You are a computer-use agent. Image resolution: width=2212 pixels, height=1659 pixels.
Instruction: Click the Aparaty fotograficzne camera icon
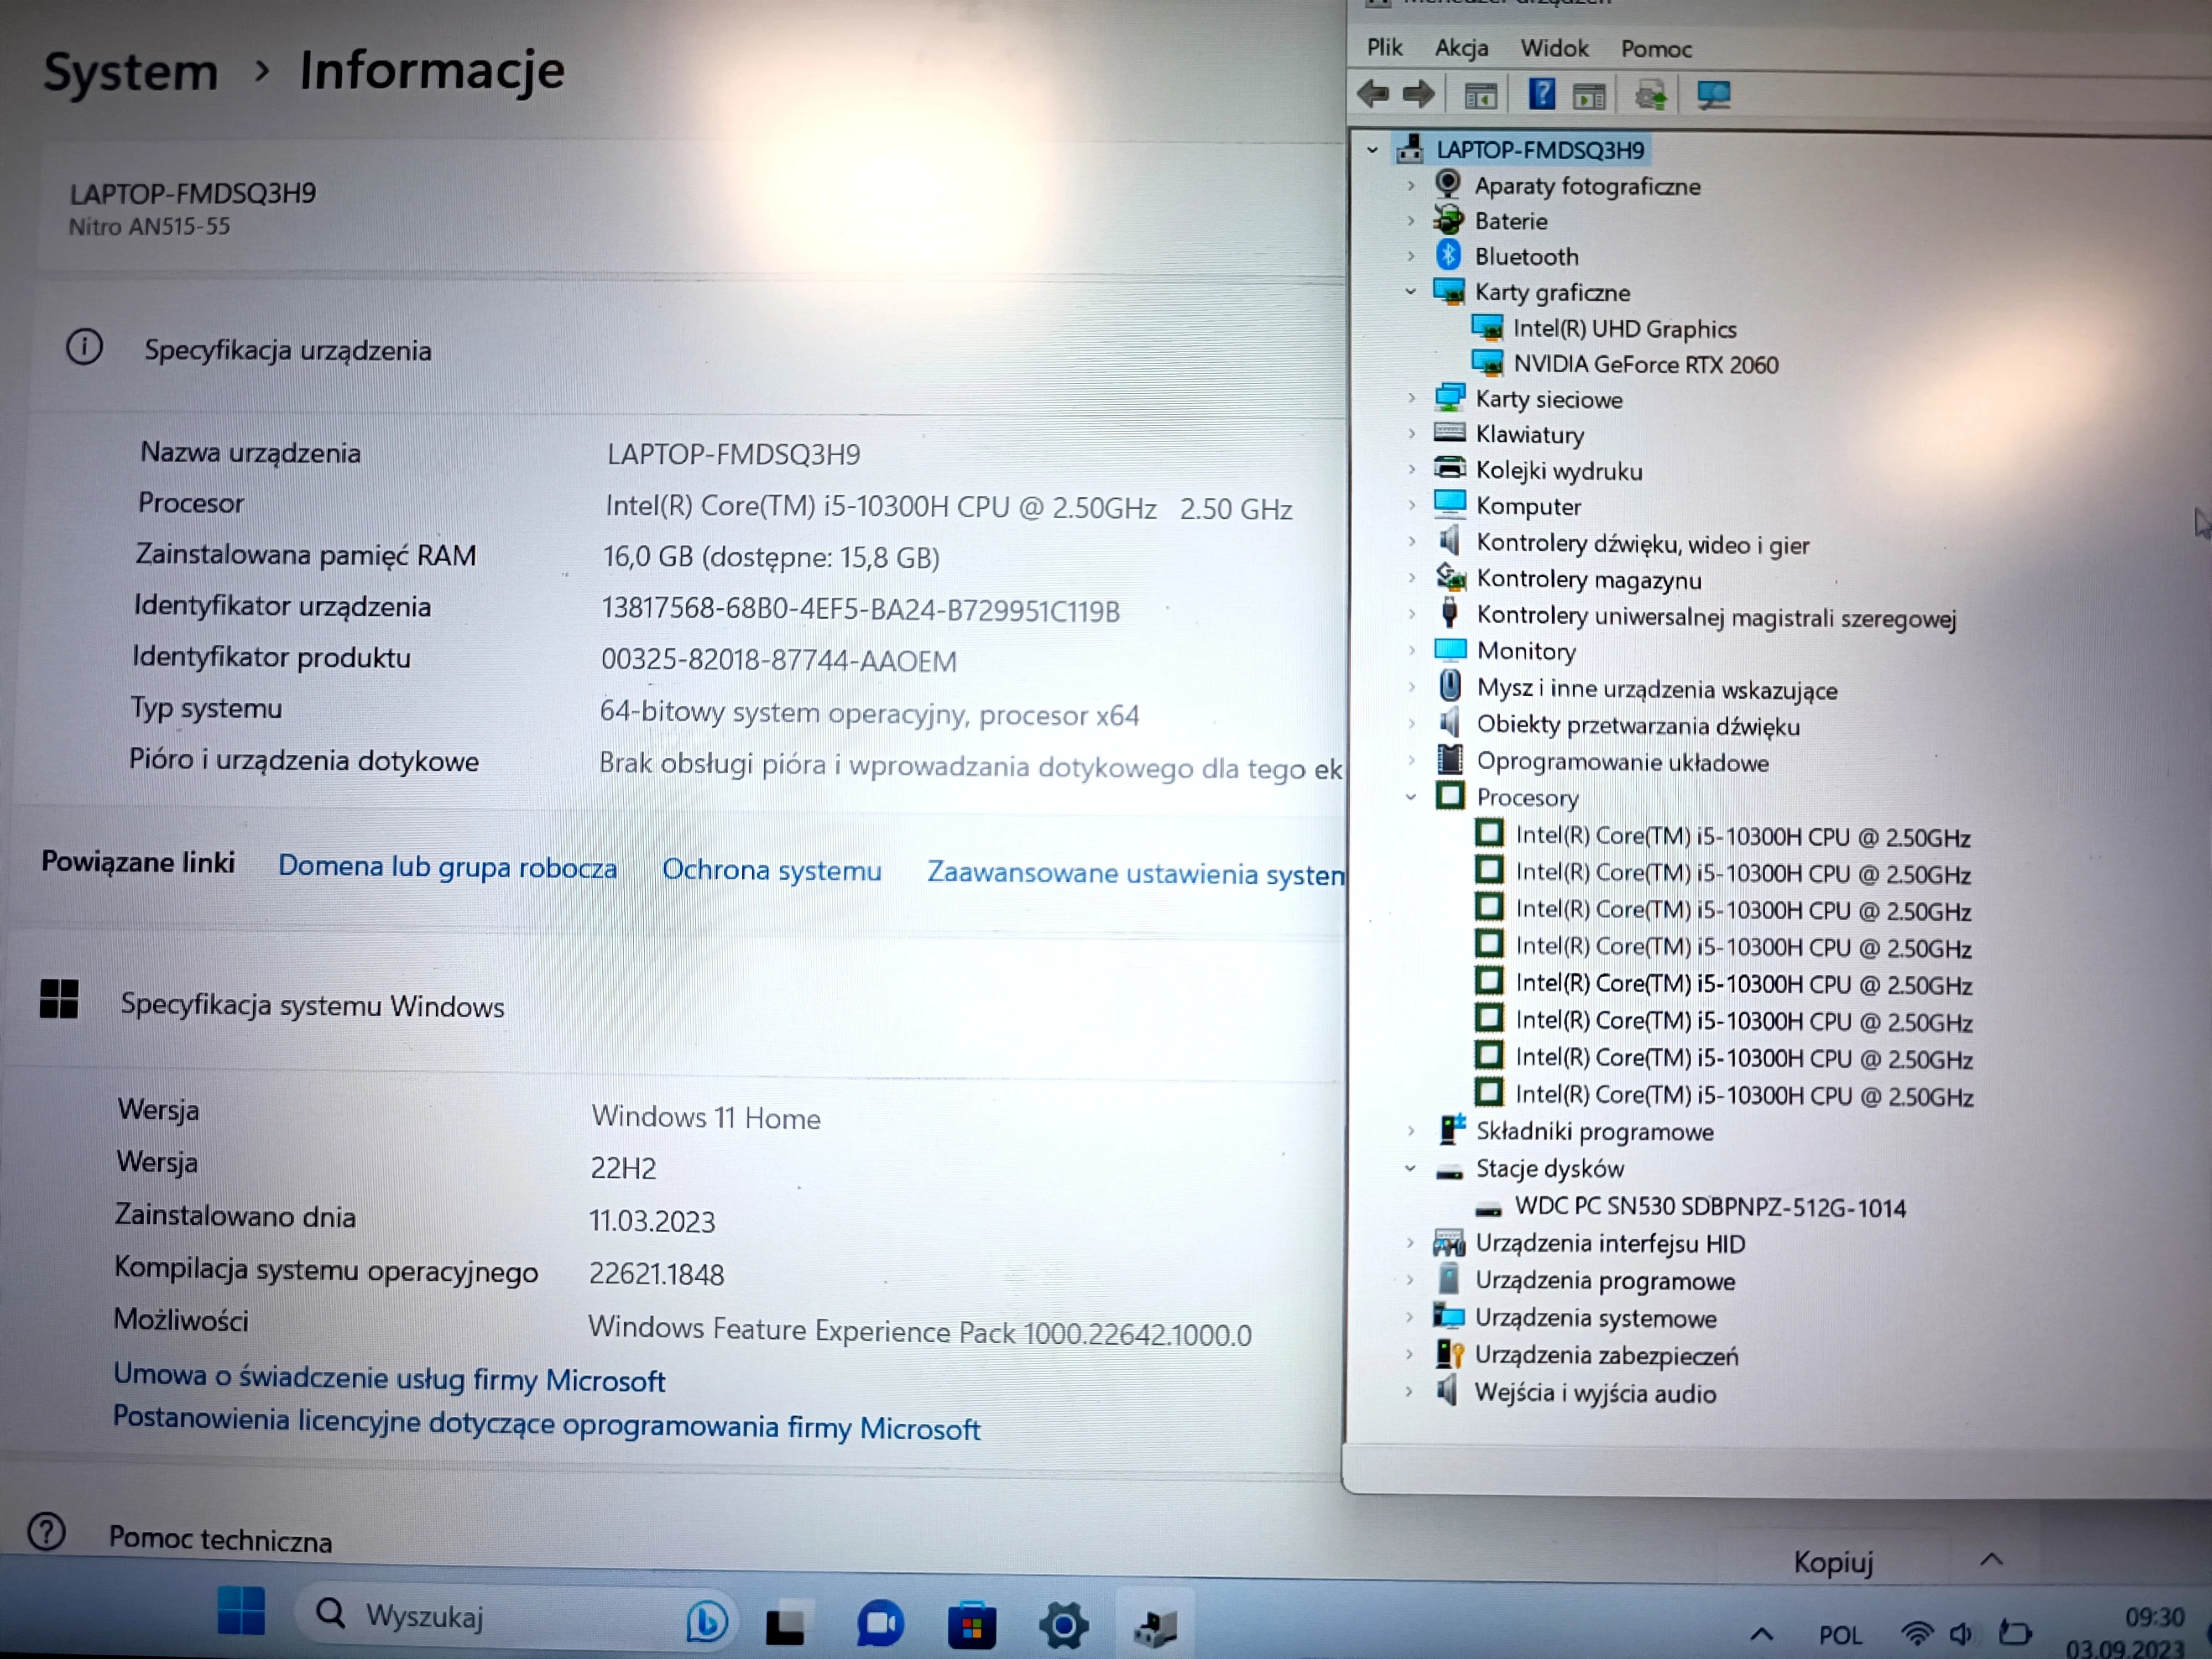click(1448, 184)
